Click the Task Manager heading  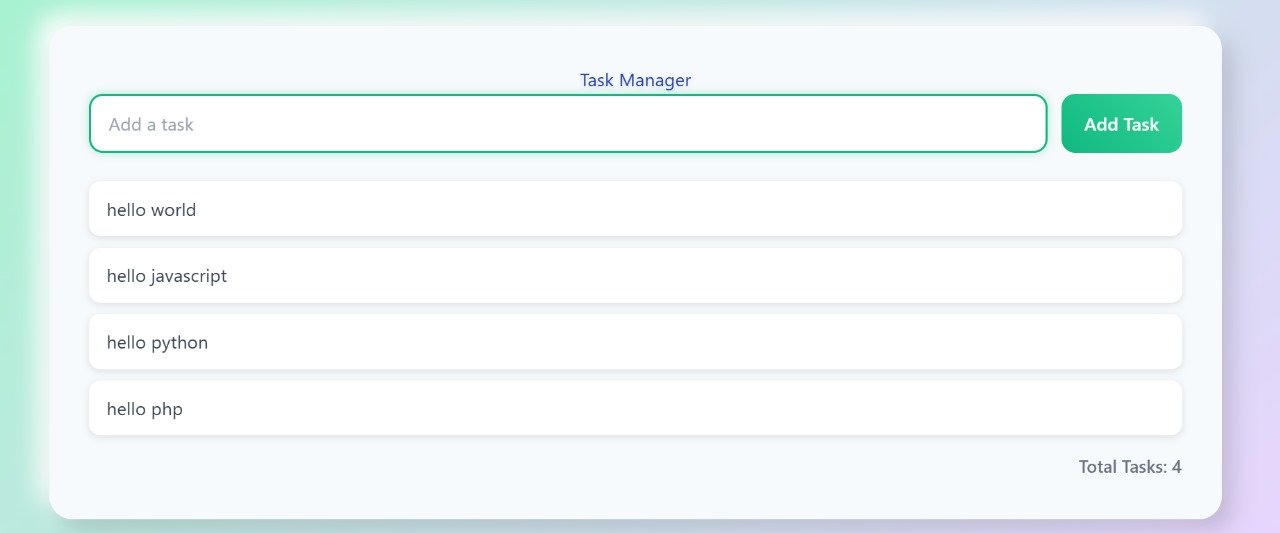tap(636, 80)
